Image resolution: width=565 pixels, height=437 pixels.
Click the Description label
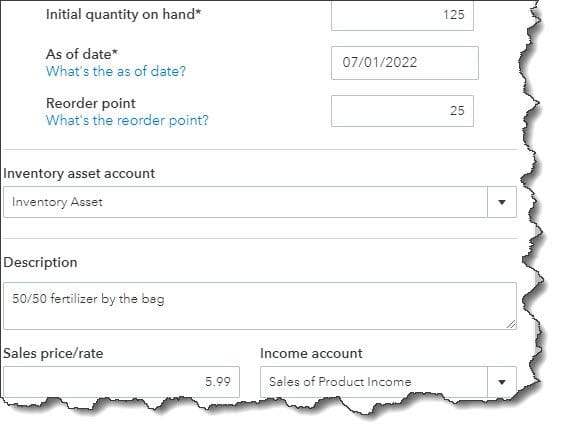40,263
